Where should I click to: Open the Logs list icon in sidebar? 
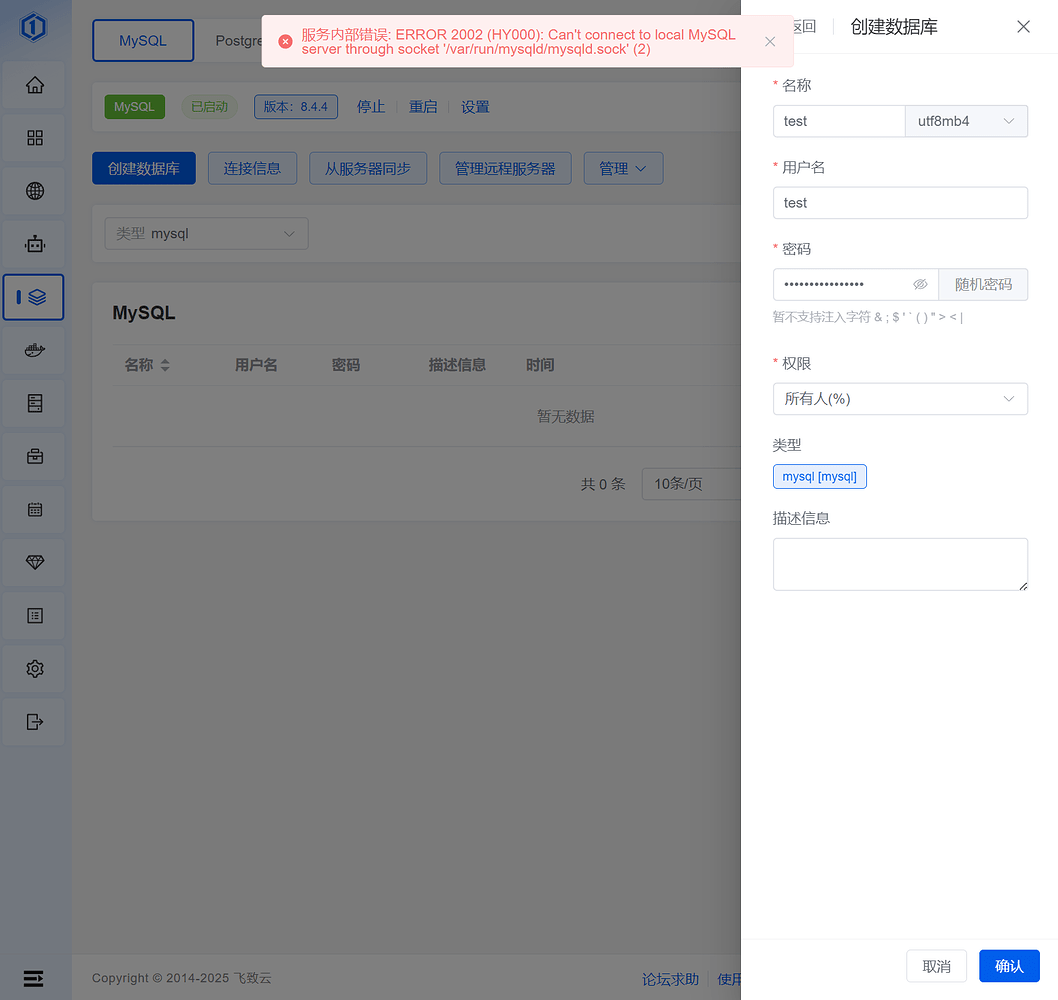pyautogui.click(x=33, y=615)
